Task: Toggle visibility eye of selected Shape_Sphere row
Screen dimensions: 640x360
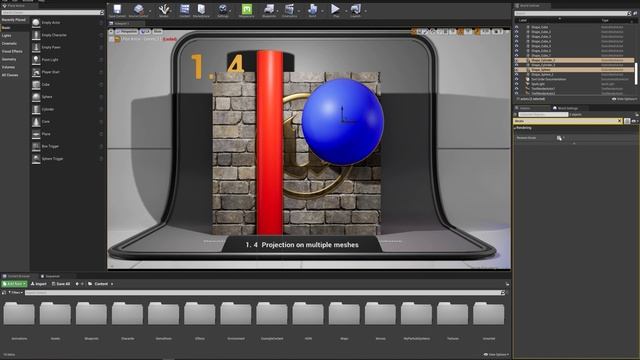Action: point(517,70)
